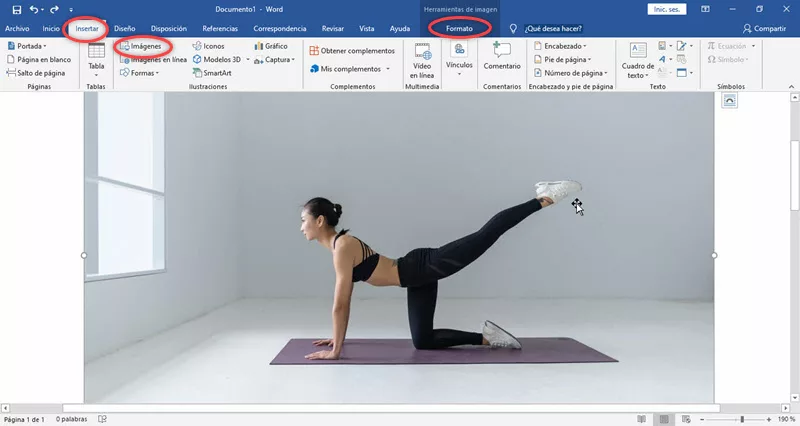Click the 190 % zoom level
Viewport: 800px width, 426px height.
coord(786,419)
